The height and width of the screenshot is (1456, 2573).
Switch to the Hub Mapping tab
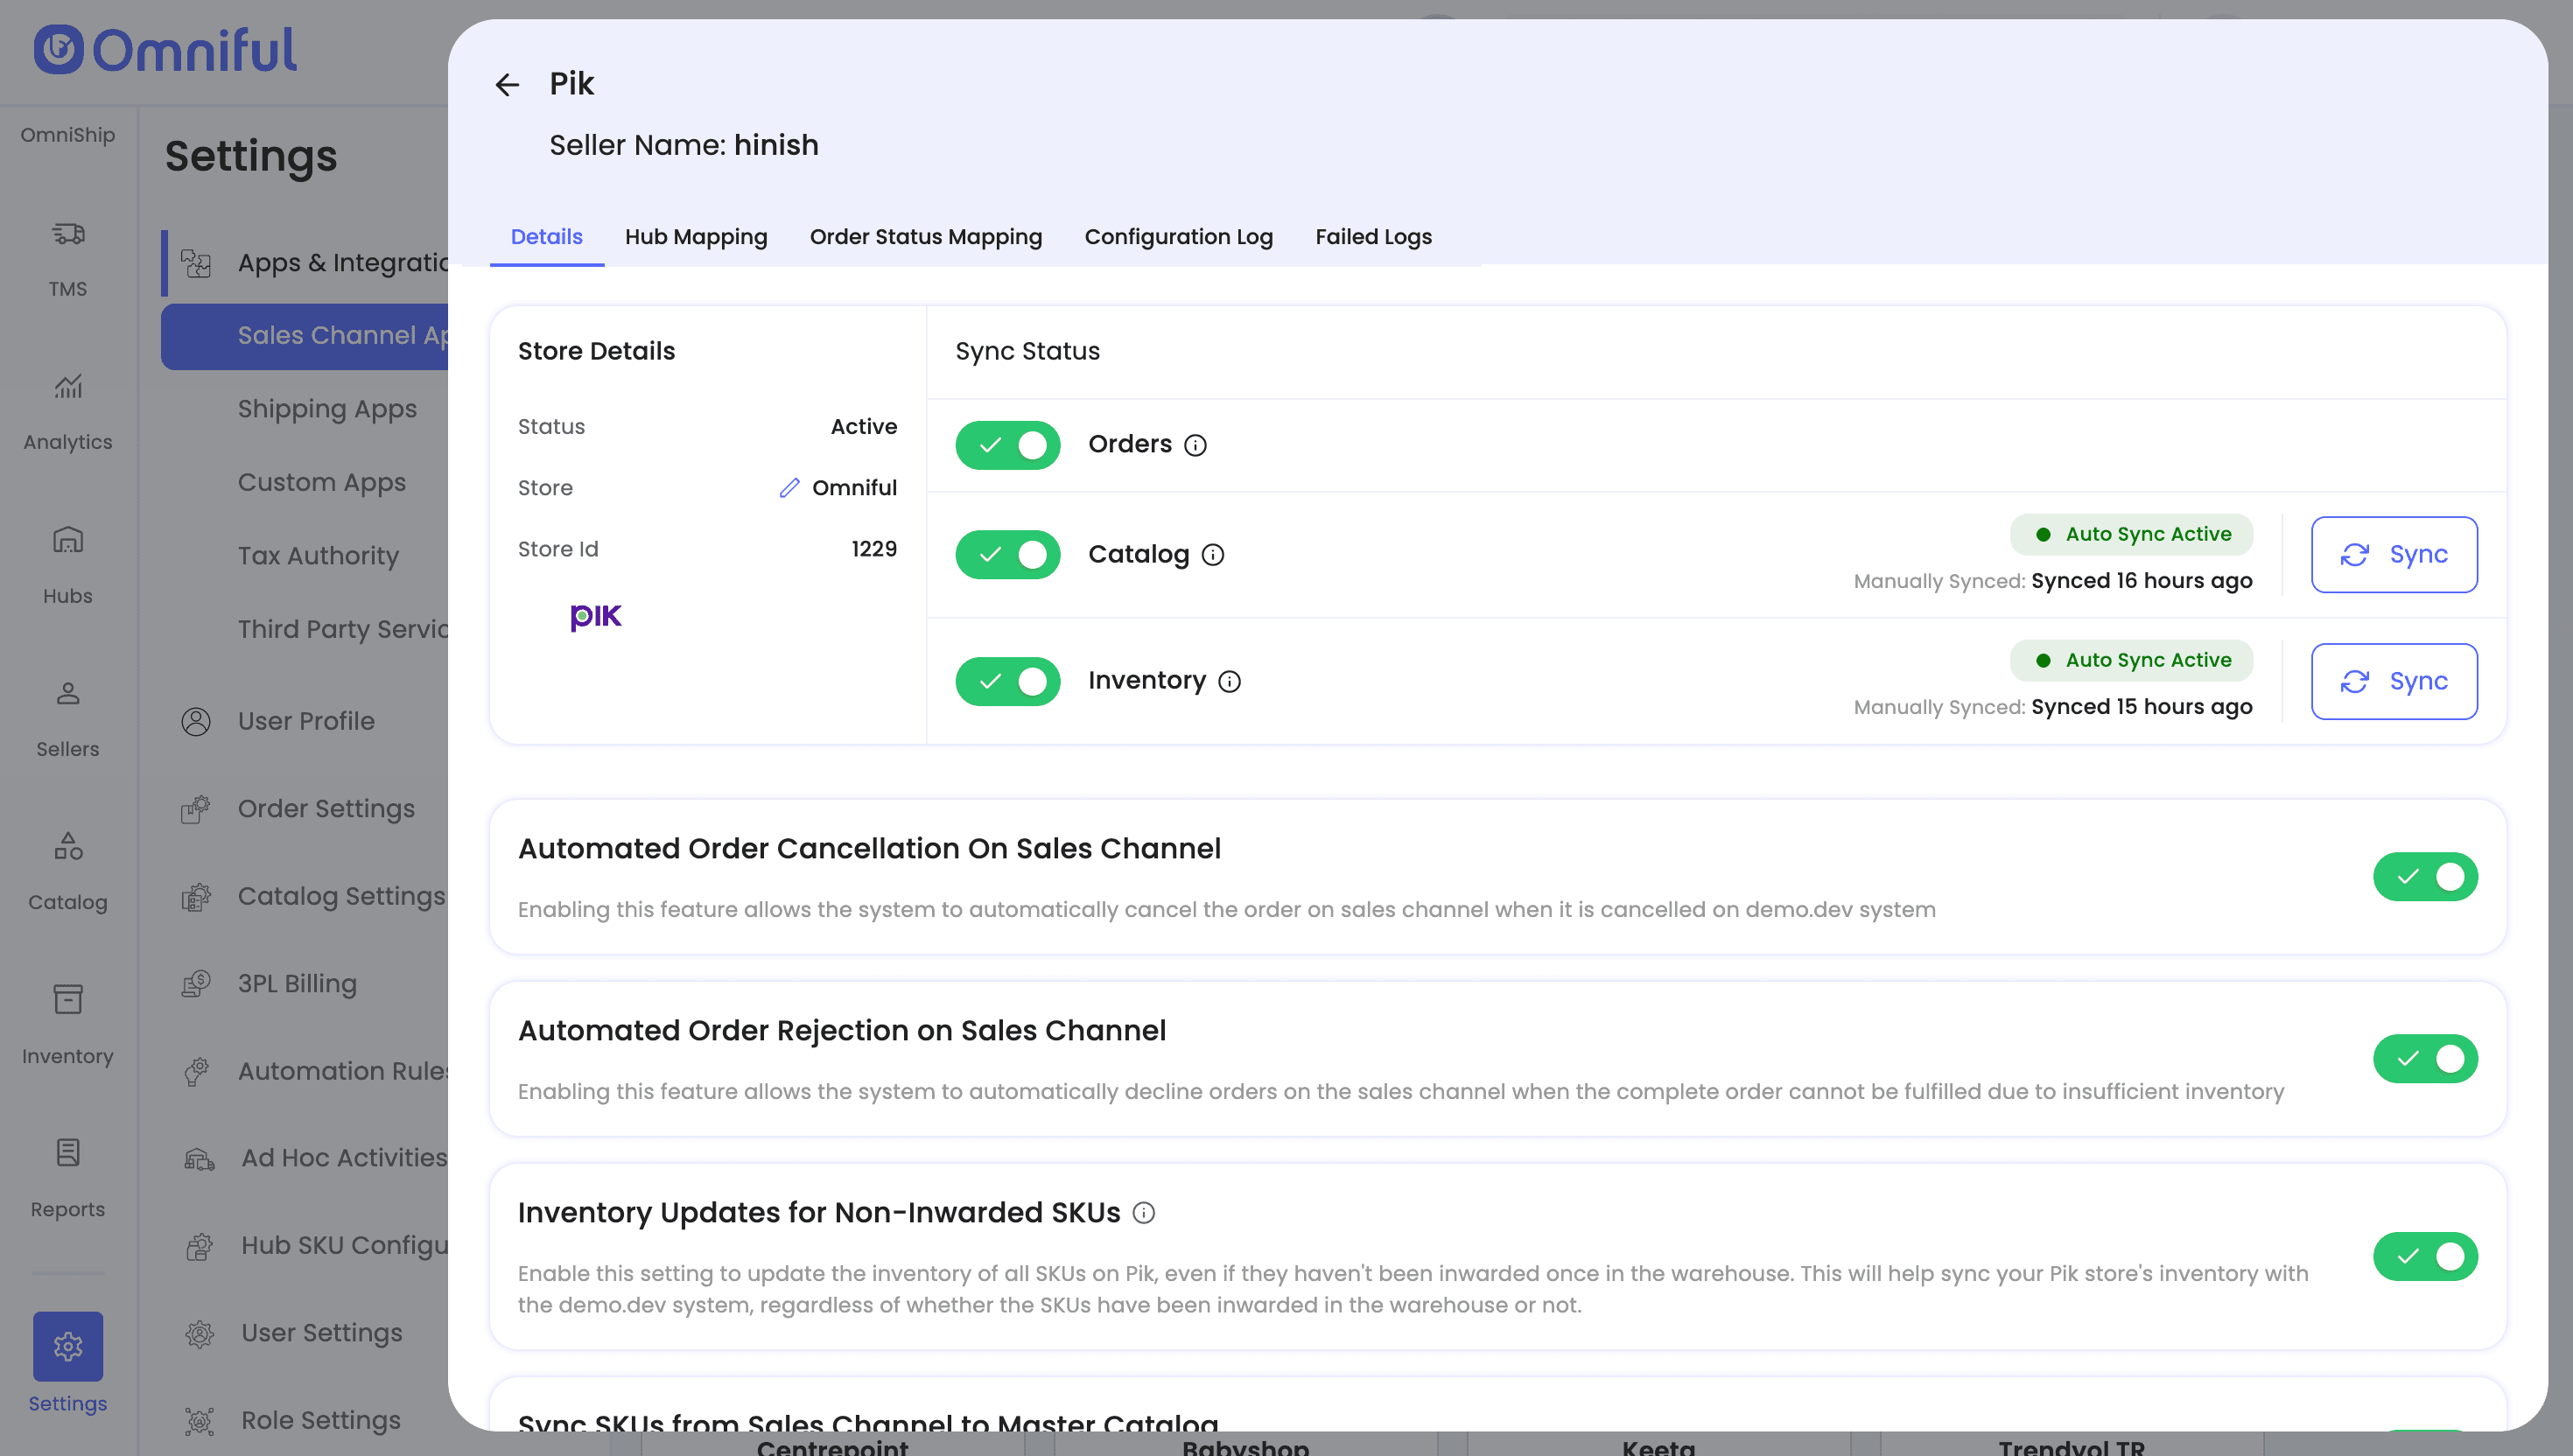696,237
